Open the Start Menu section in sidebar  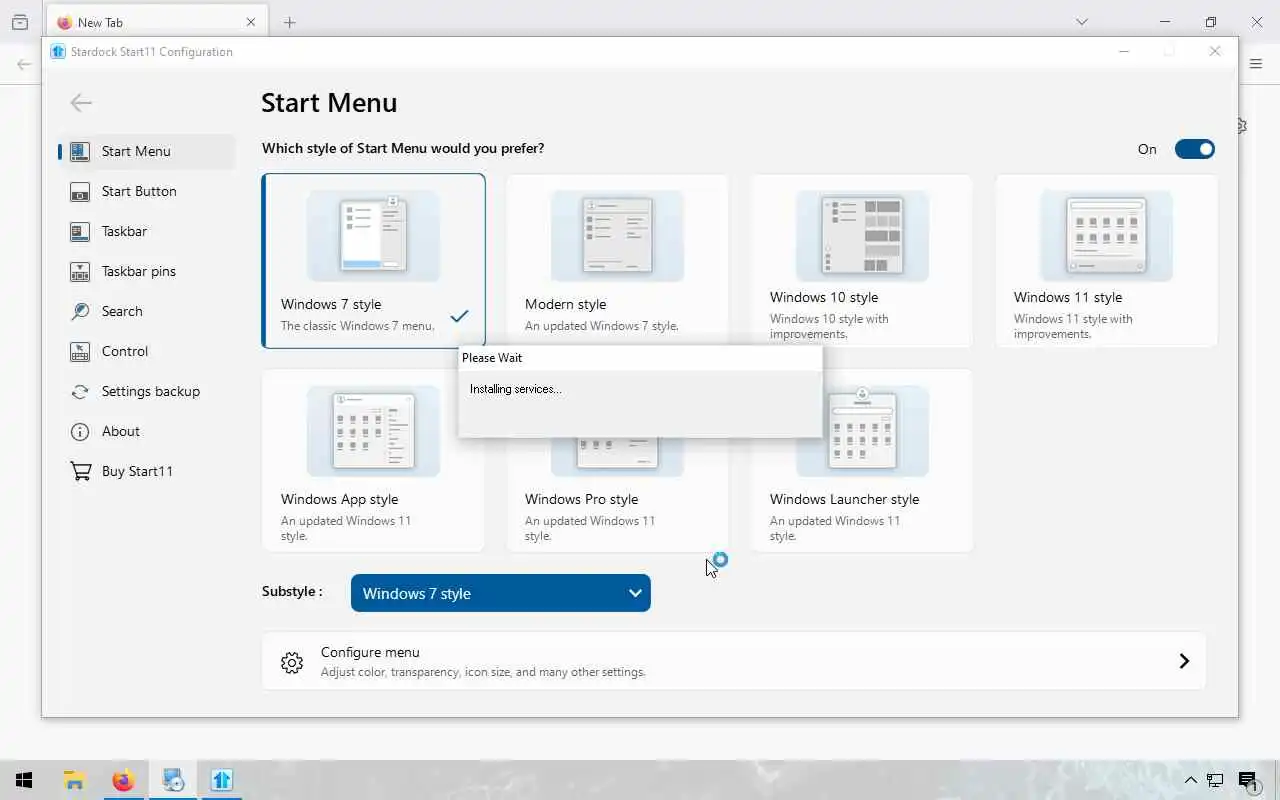(146, 151)
